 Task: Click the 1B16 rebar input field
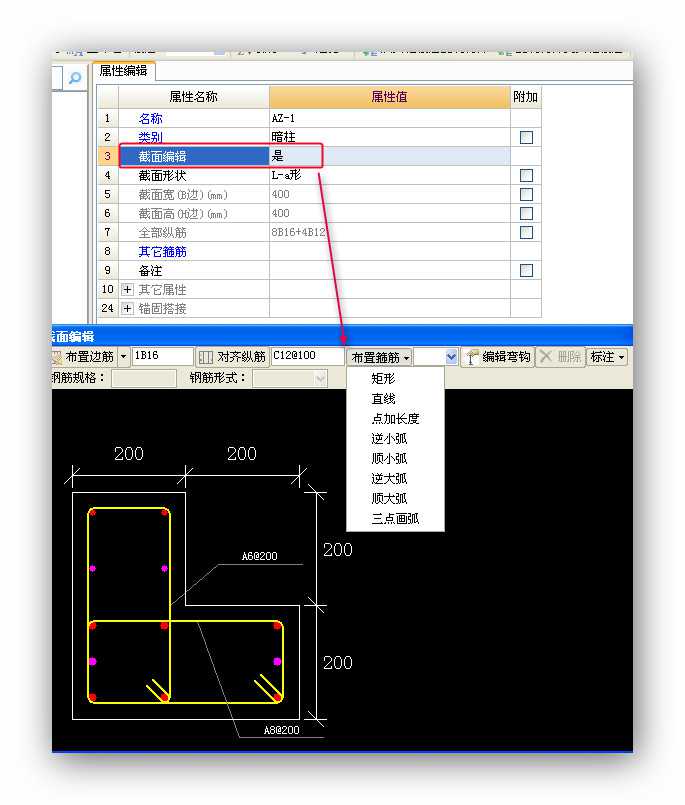pyautogui.click(x=162, y=356)
